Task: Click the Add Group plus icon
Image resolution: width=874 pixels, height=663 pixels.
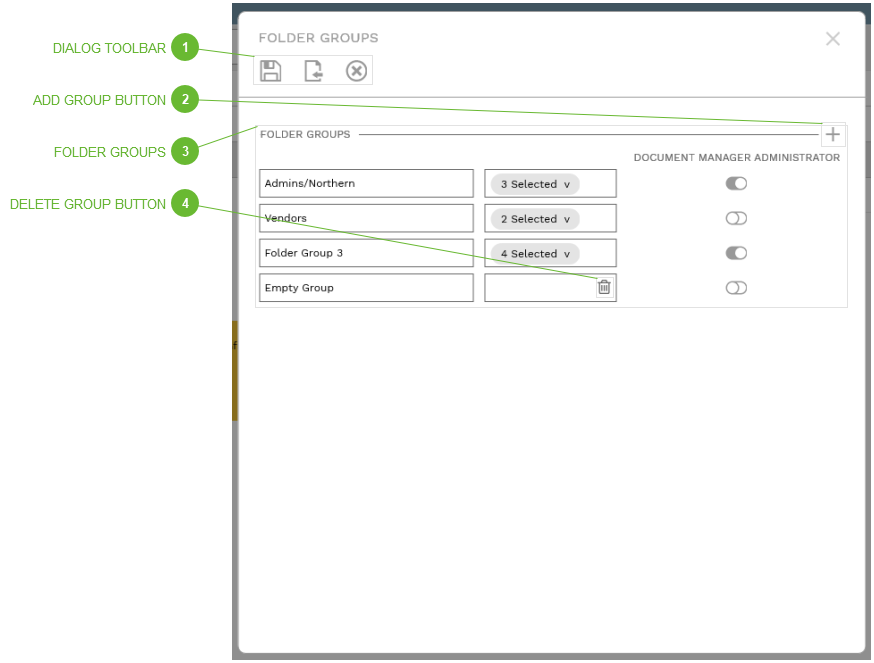Action: 833,134
